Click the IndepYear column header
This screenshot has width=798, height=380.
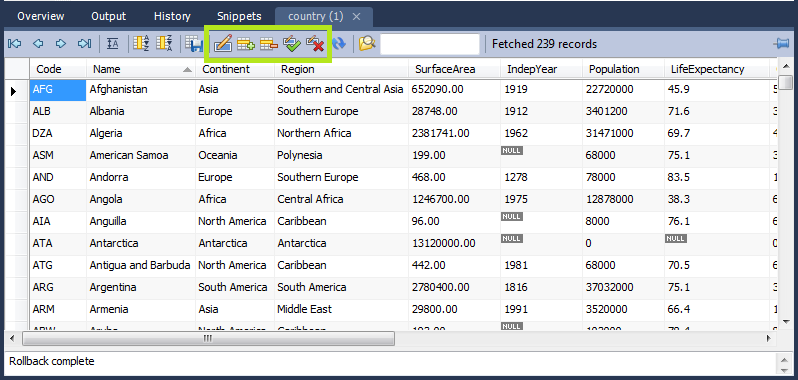(x=541, y=69)
